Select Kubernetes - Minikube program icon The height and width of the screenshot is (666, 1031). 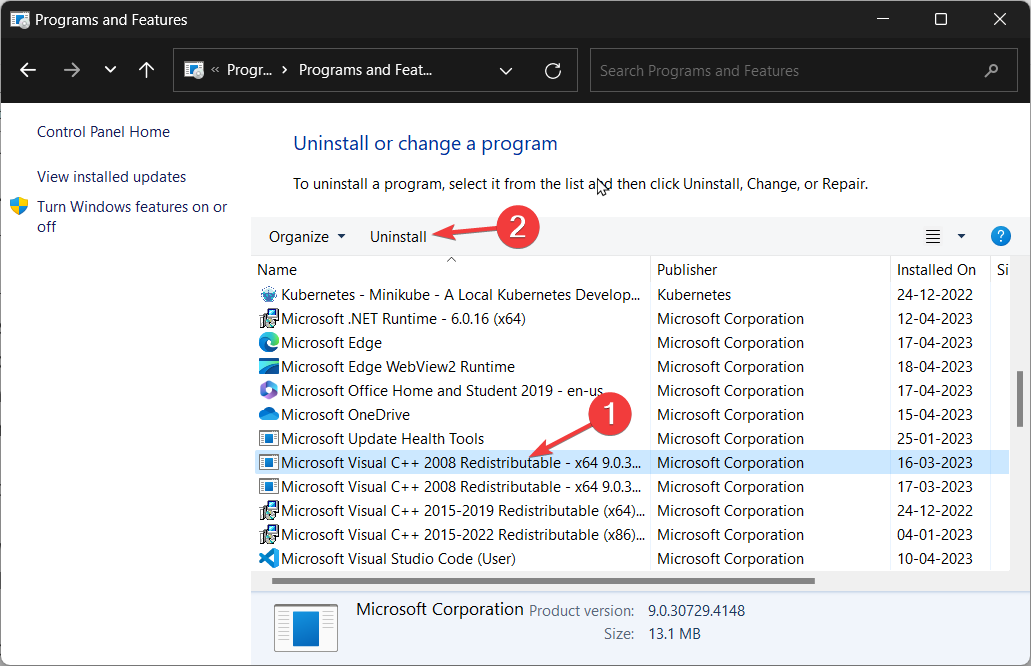(268, 295)
